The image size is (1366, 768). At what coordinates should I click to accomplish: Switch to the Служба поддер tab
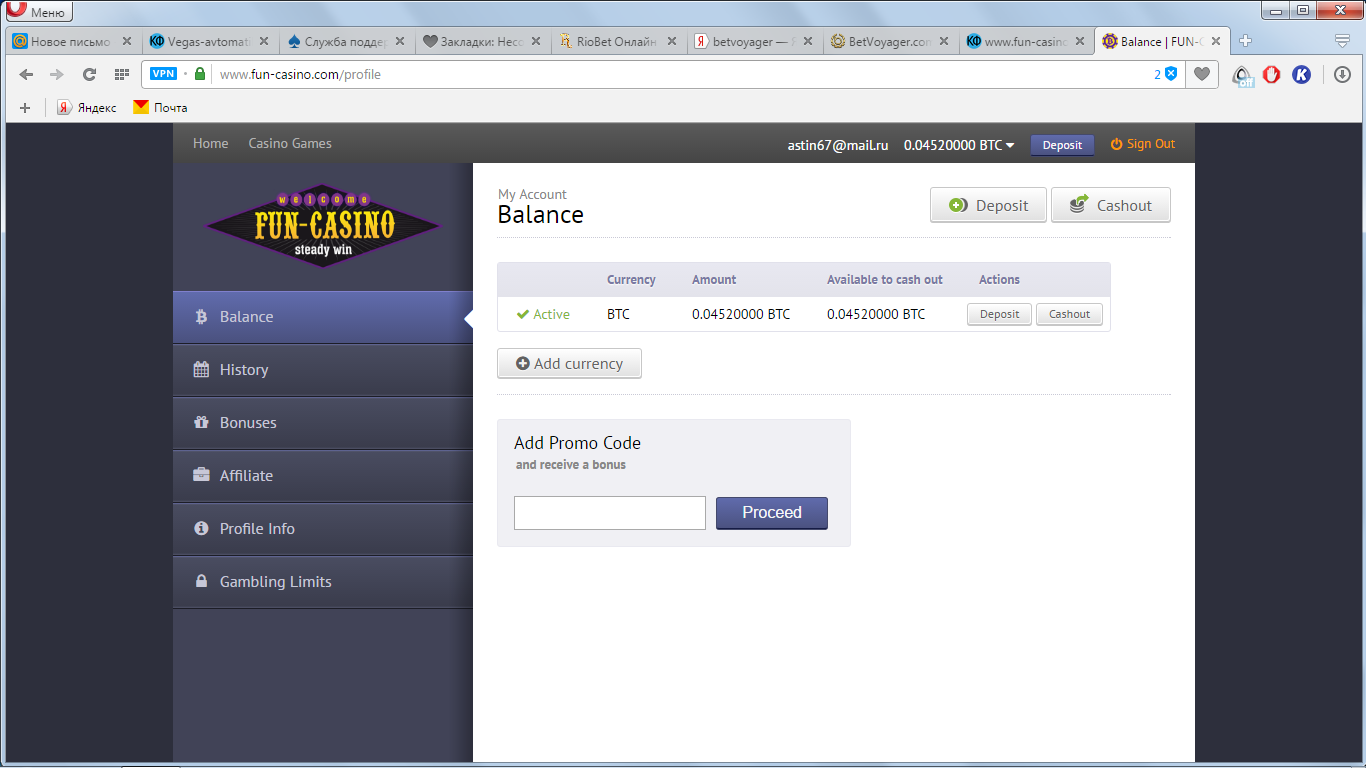coord(344,42)
